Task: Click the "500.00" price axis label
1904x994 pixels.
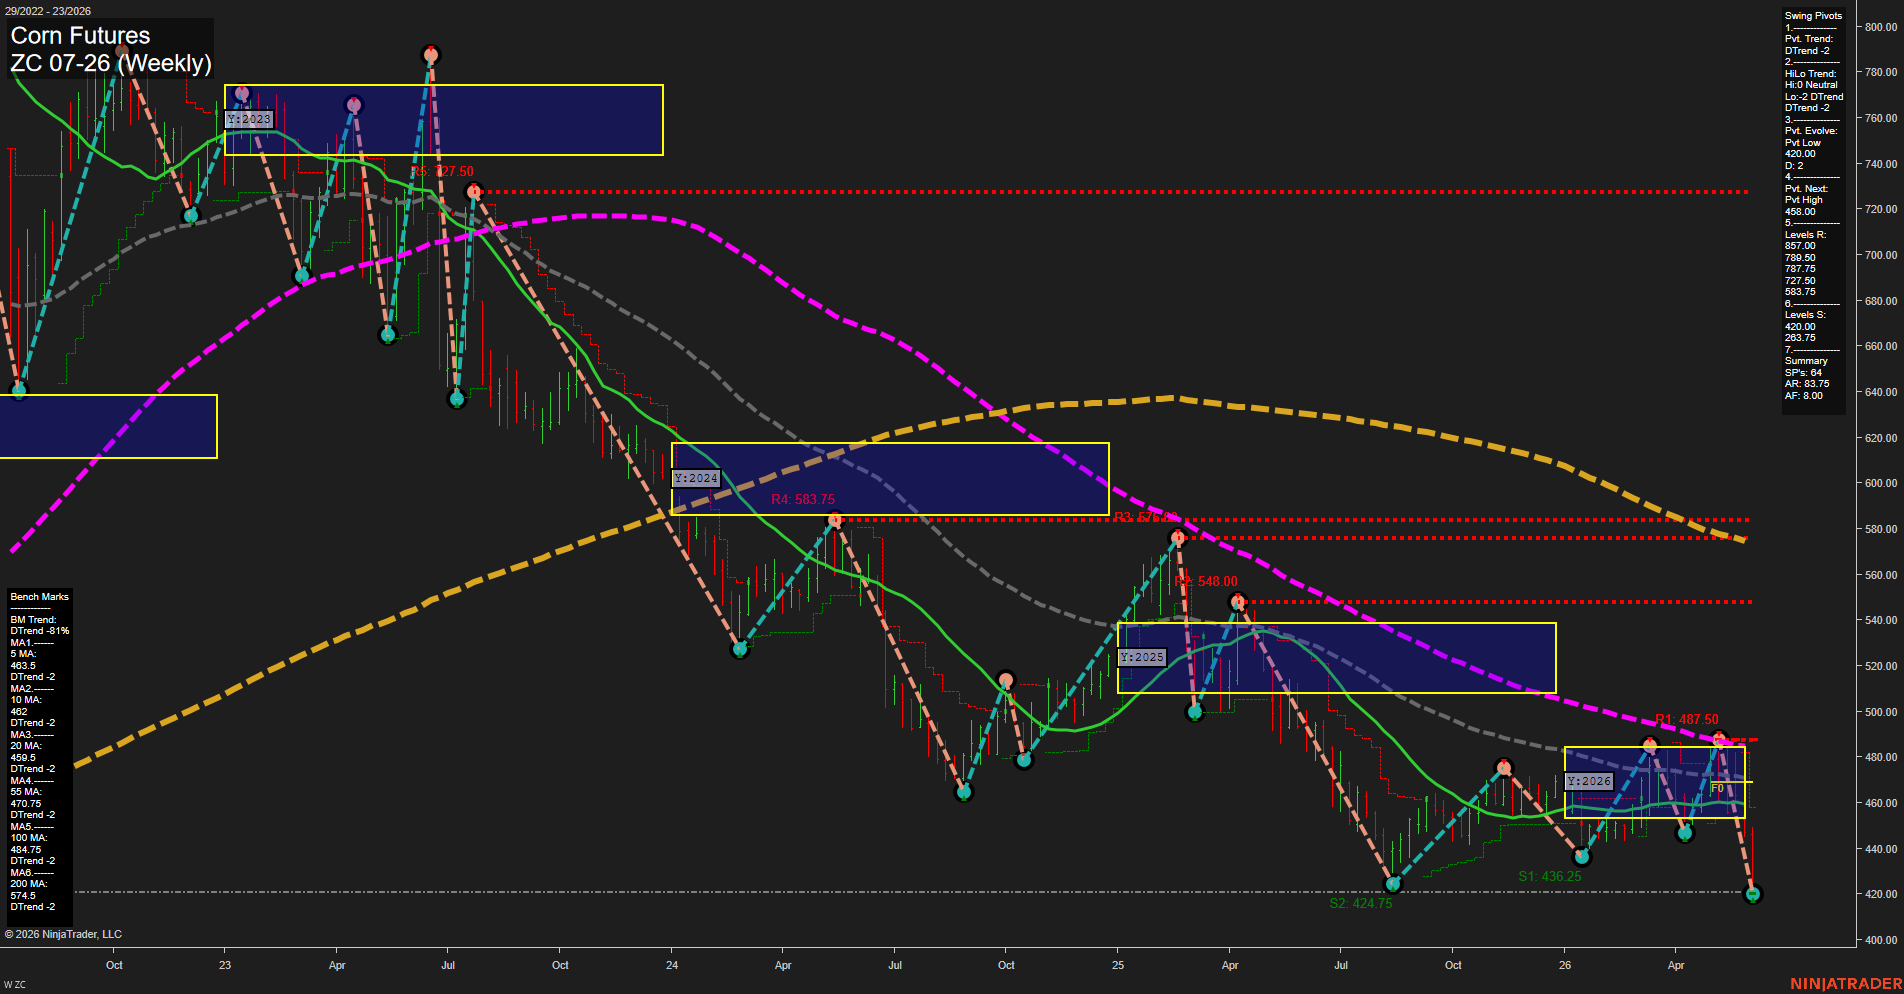Action: click(x=1881, y=712)
